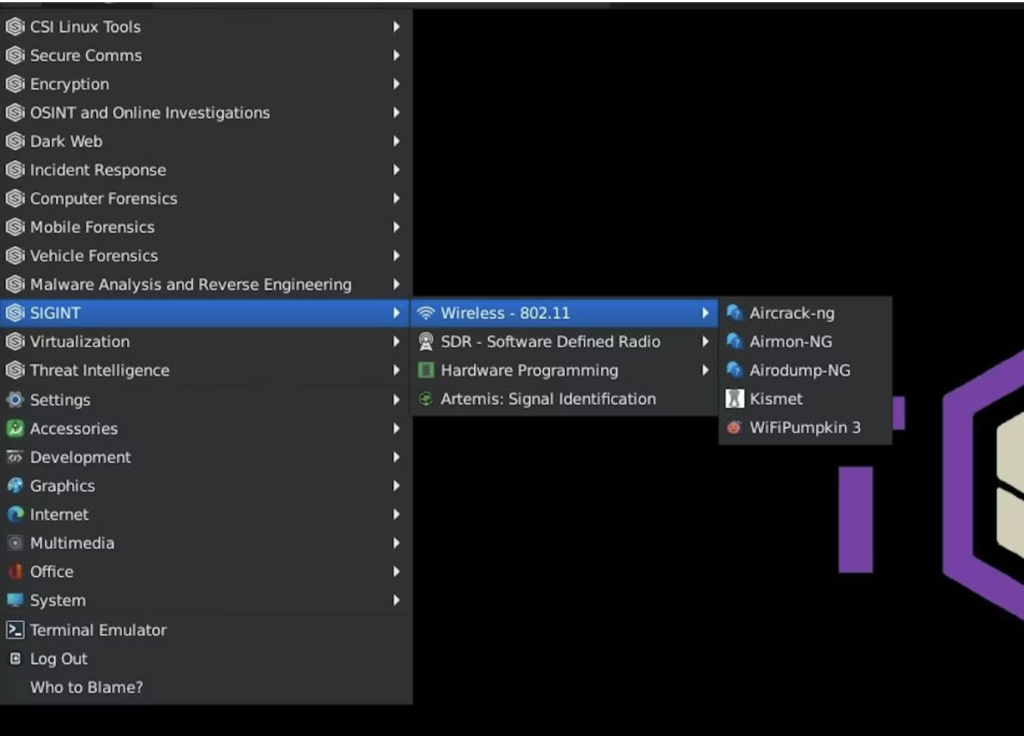Image resolution: width=1024 pixels, height=736 pixels.
Task: Click the Secure Comms category icon
Action: [15, 56]
